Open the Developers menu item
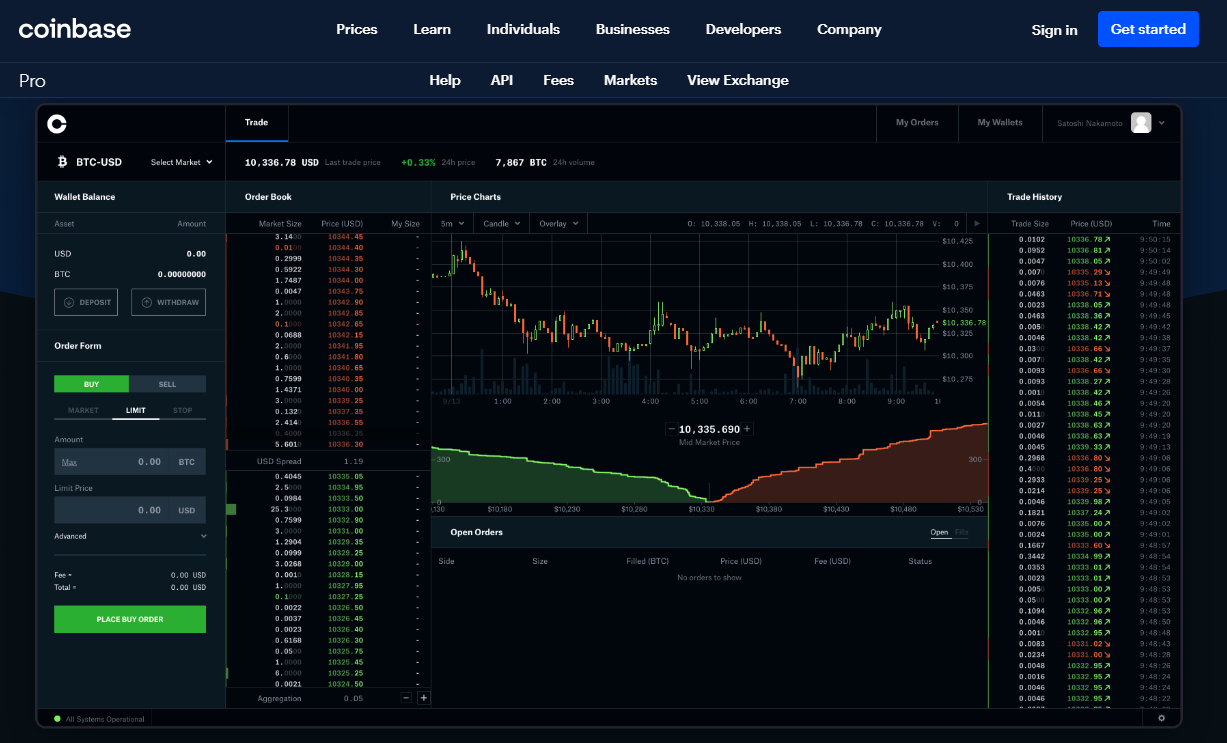The image size is (1227, 743). coord(743,29)
